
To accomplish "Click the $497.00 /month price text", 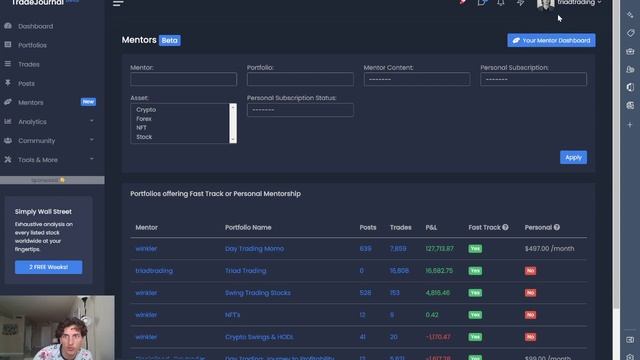I will point(549,249).
